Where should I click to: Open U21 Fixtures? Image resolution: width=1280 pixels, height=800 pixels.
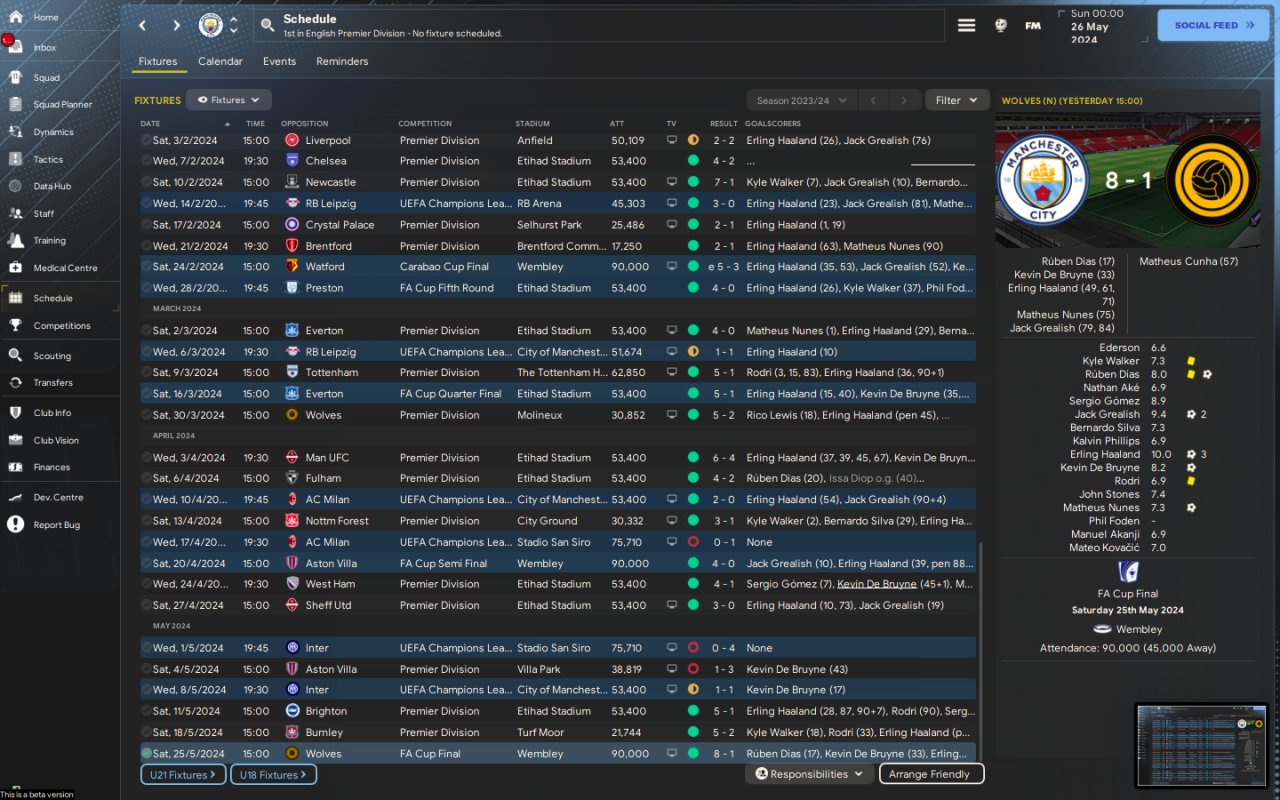pos(183,774)
